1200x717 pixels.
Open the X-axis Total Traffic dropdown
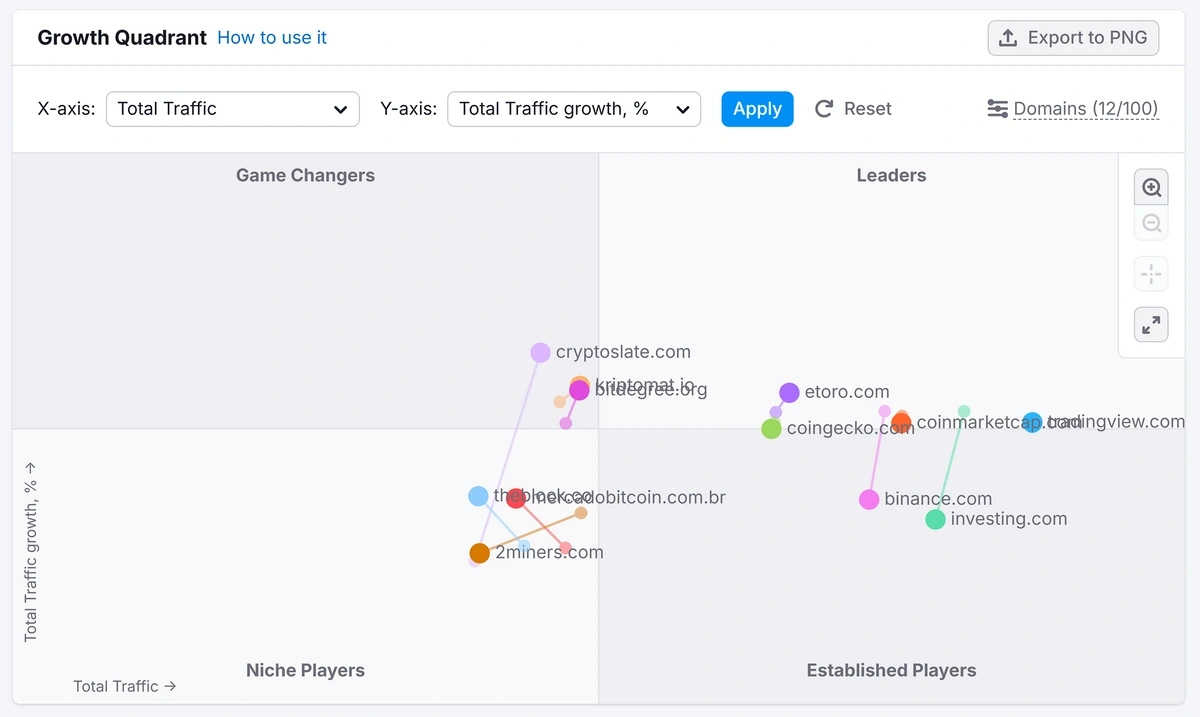coord(232,109)
